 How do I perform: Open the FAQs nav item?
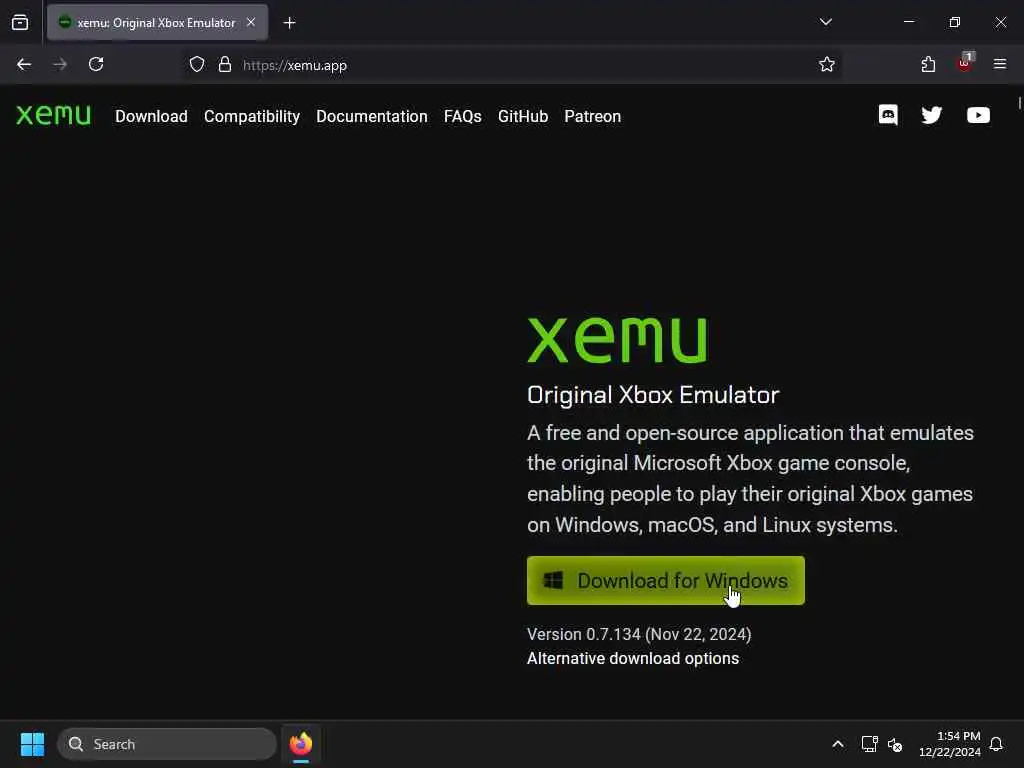[462, 116]
